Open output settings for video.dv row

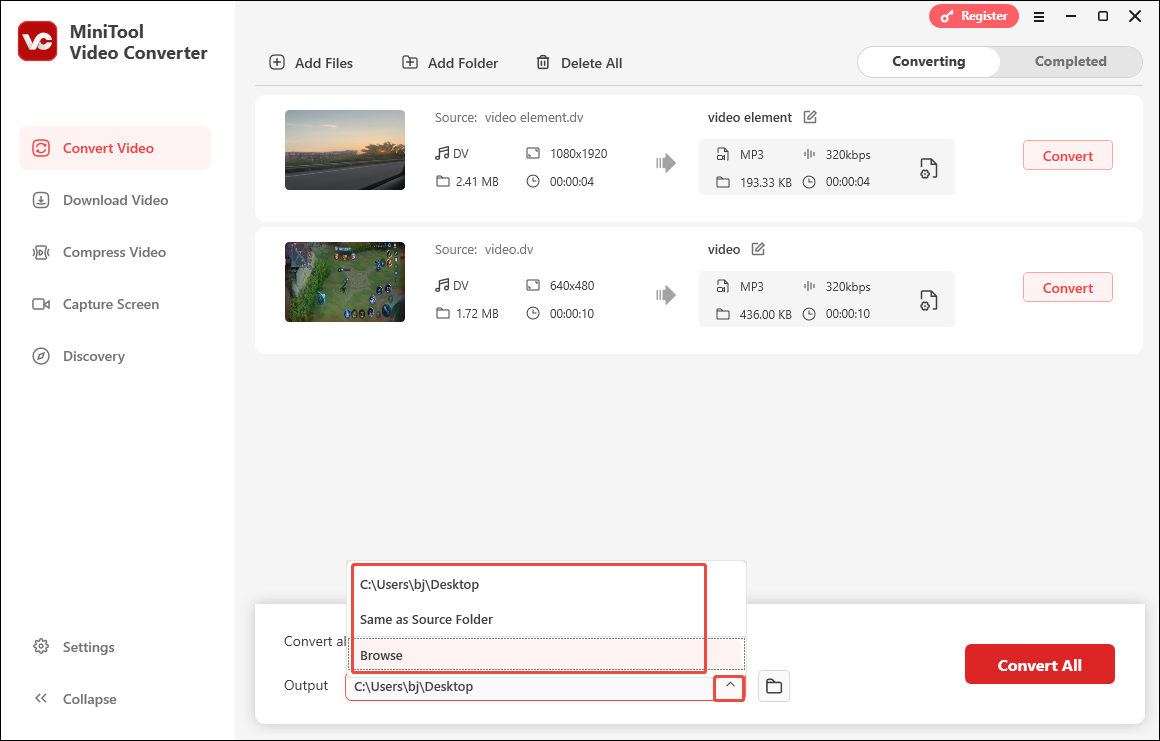click(x=928, y=300)
